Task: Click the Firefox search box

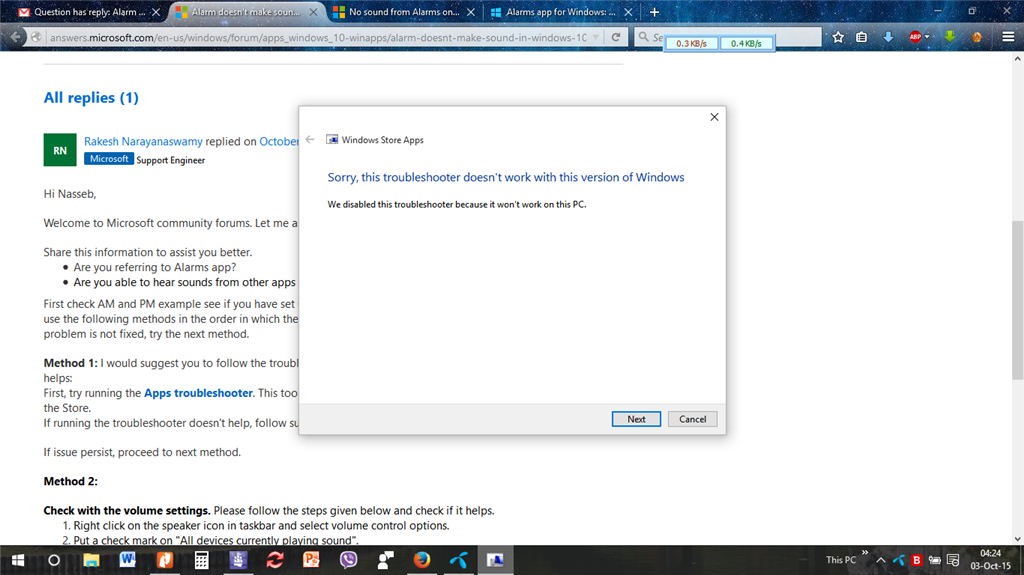Action: coord(727,37)
